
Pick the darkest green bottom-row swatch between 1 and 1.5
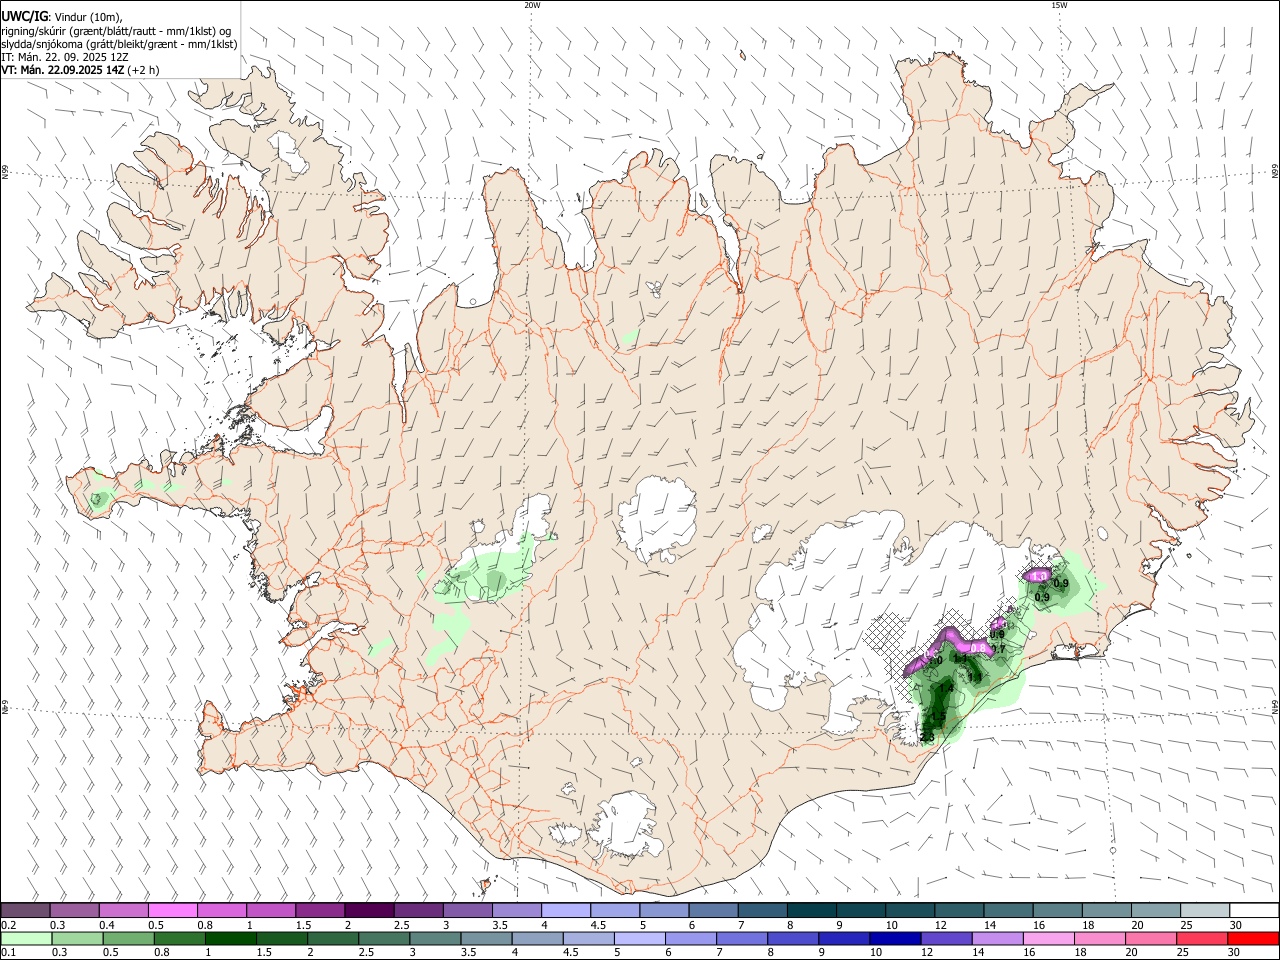pyautogui.click(x=230, y=939)
